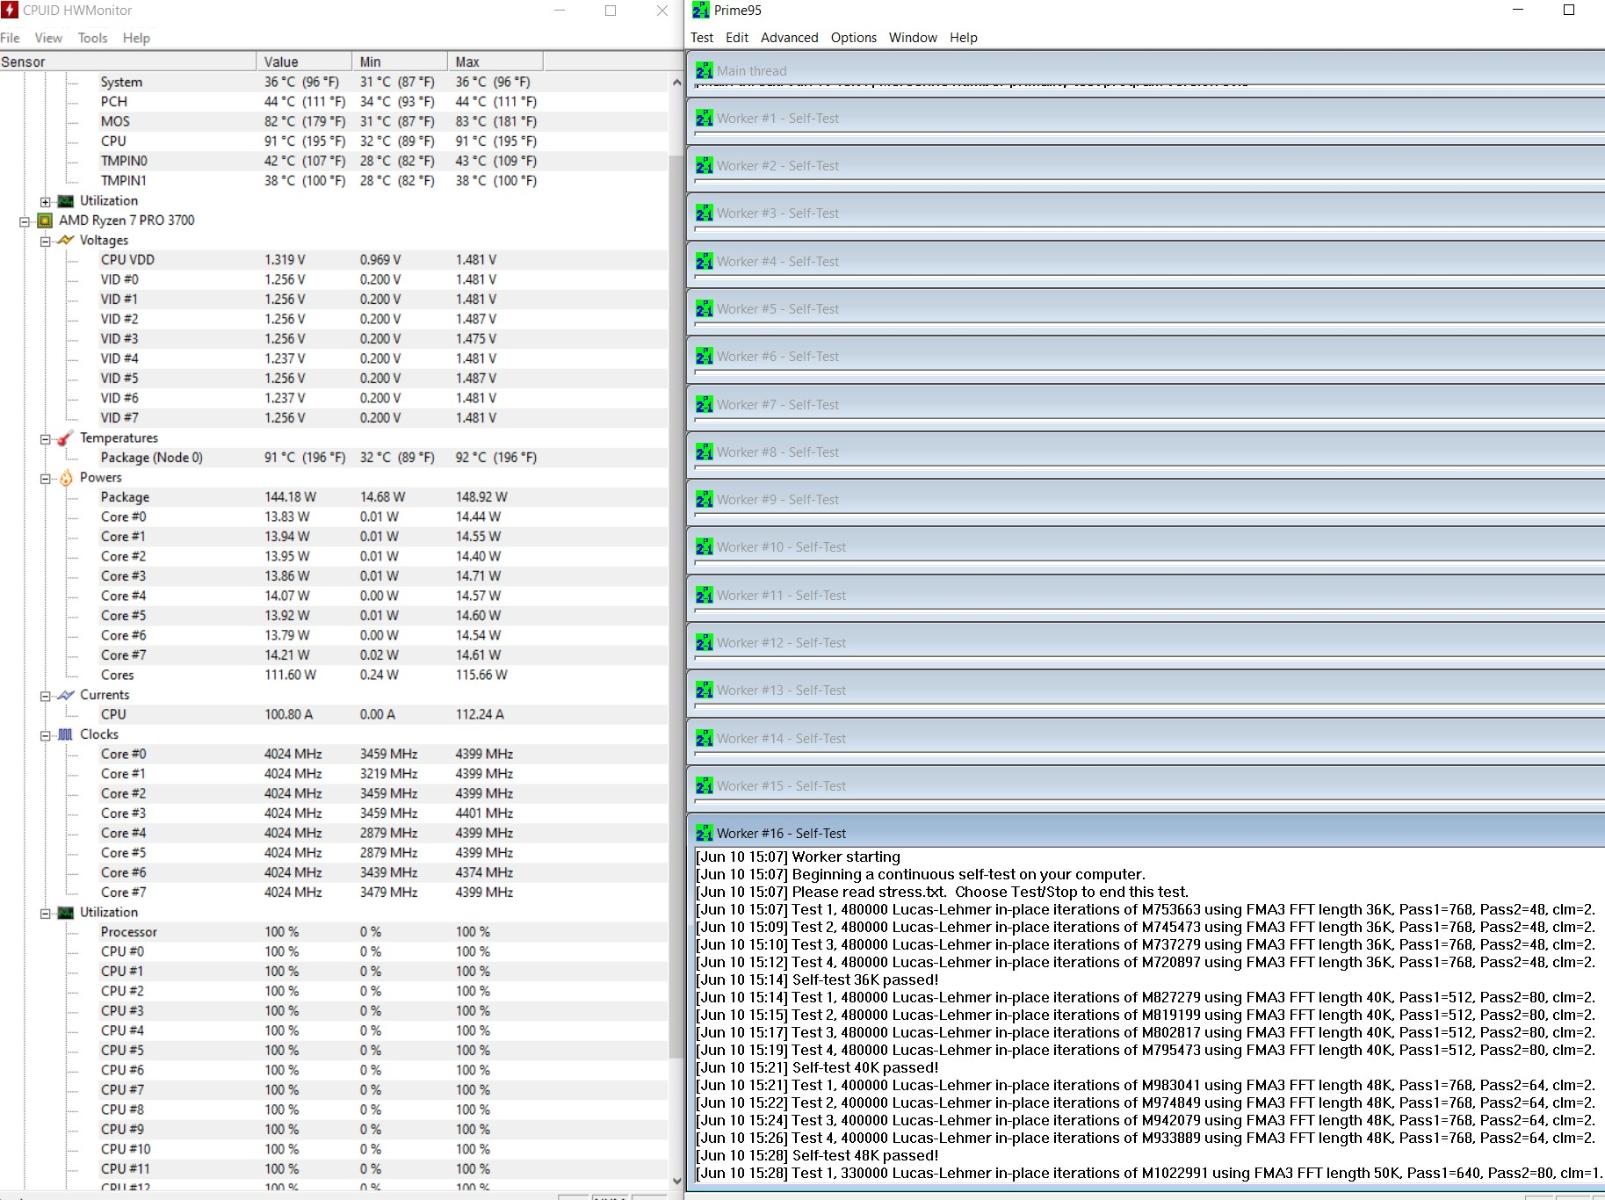The height and width of the screenshot is (1200, 1605).
Task: Click the 'Self-test 48K passed!' log line
Action: [817, 1155]
